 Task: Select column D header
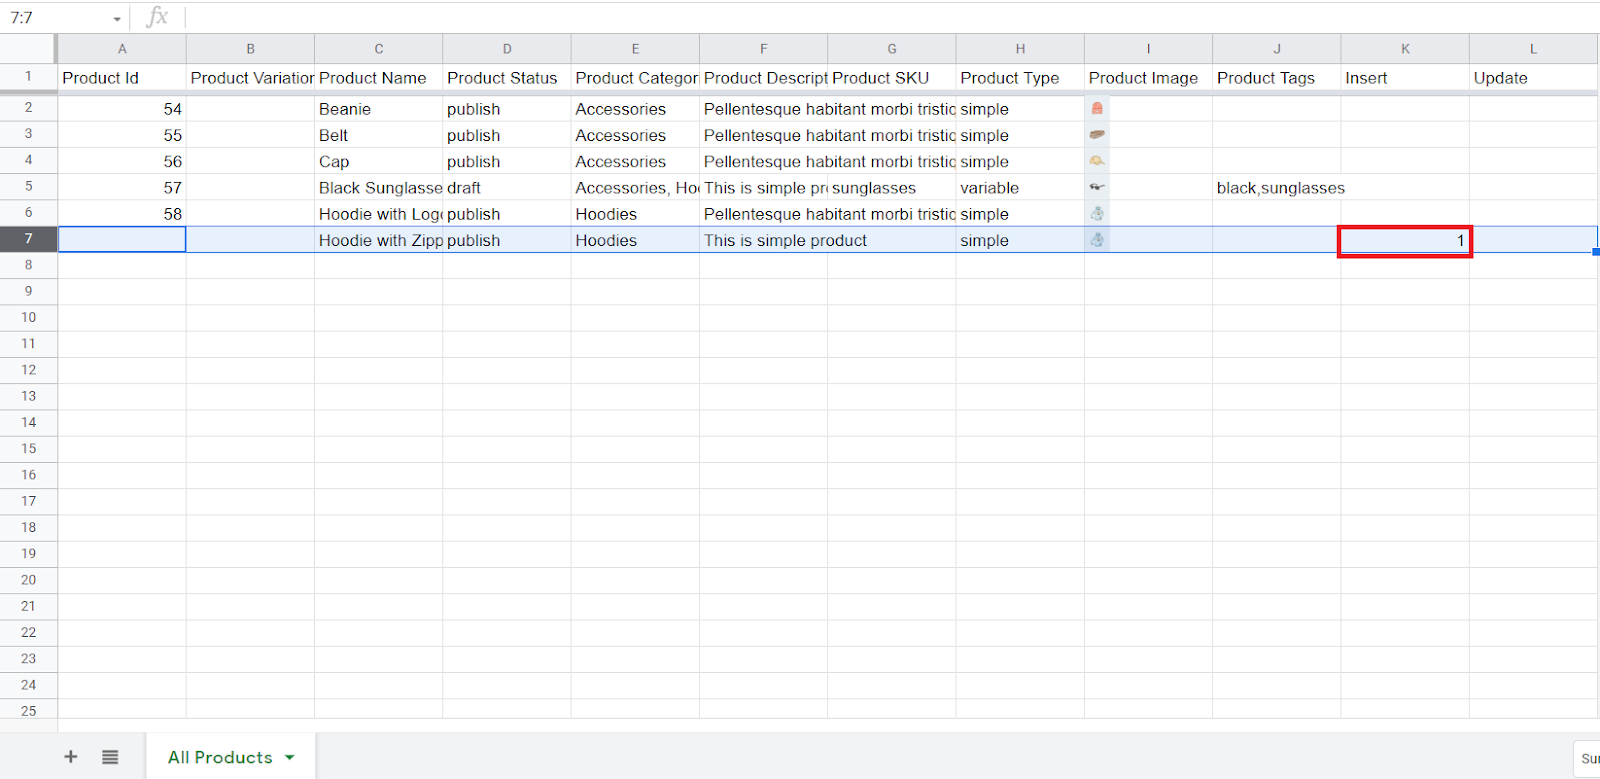click(x=507, y=49)
